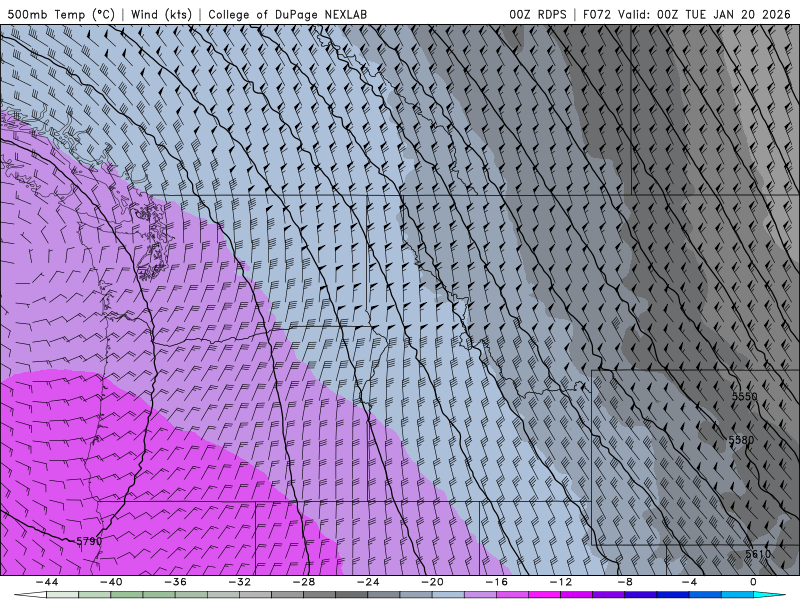Click the -20 colorbar tick label
This screenshot has height=600, width=800.
pos(433,582)
